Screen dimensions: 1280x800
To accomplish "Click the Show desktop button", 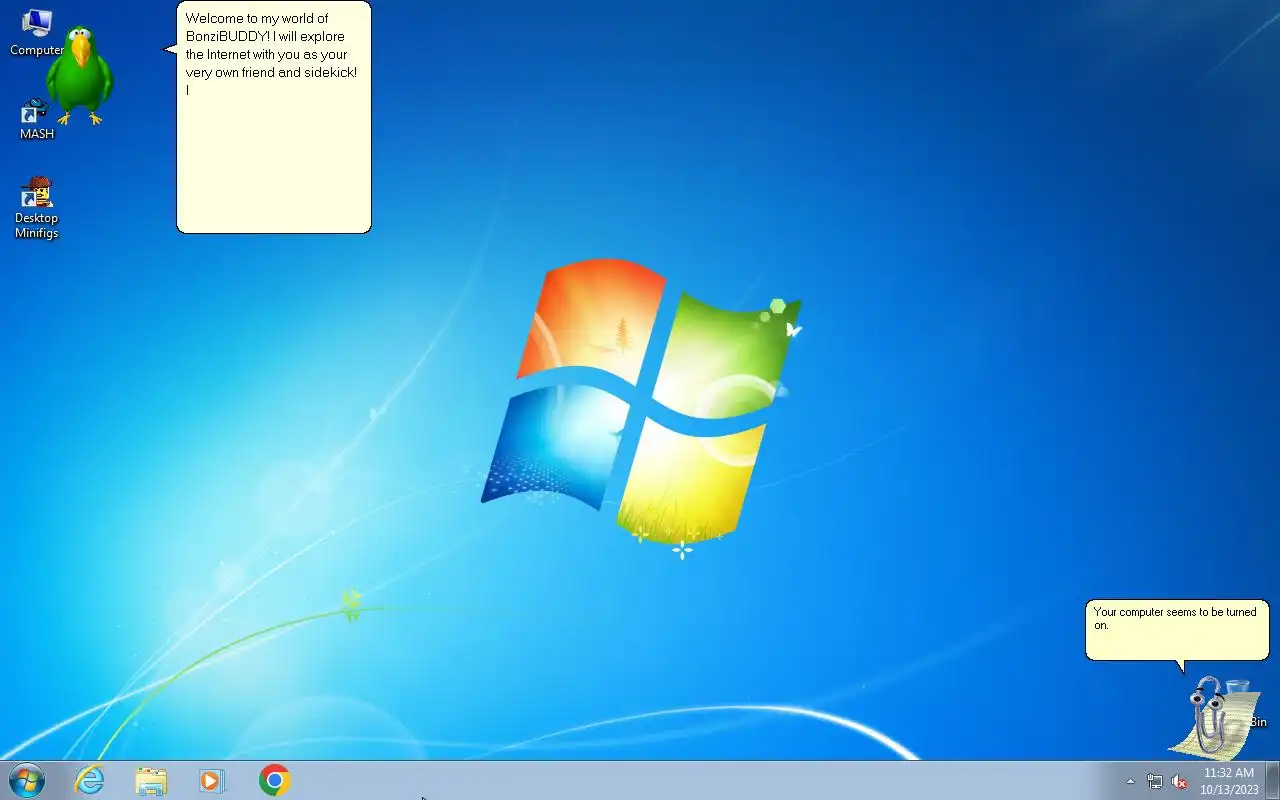I will (x=1272, y=780).
